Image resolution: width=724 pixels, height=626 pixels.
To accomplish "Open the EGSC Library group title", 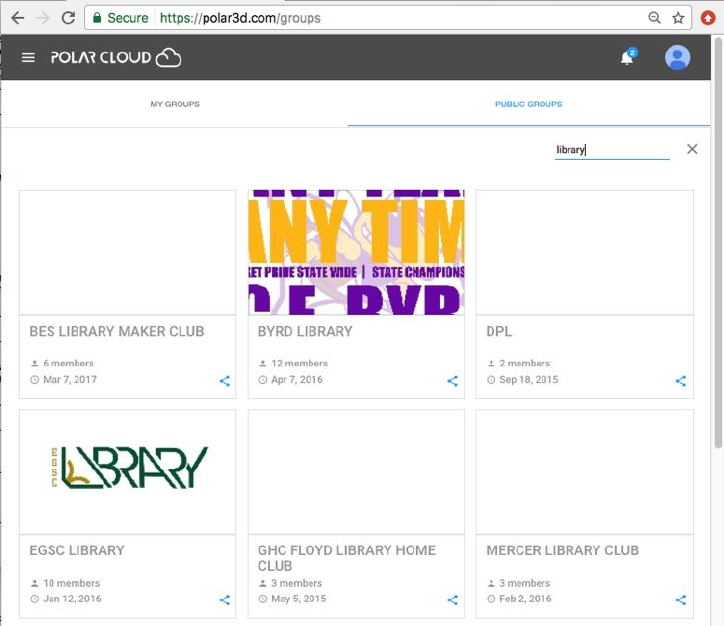I will click(77, 550).
